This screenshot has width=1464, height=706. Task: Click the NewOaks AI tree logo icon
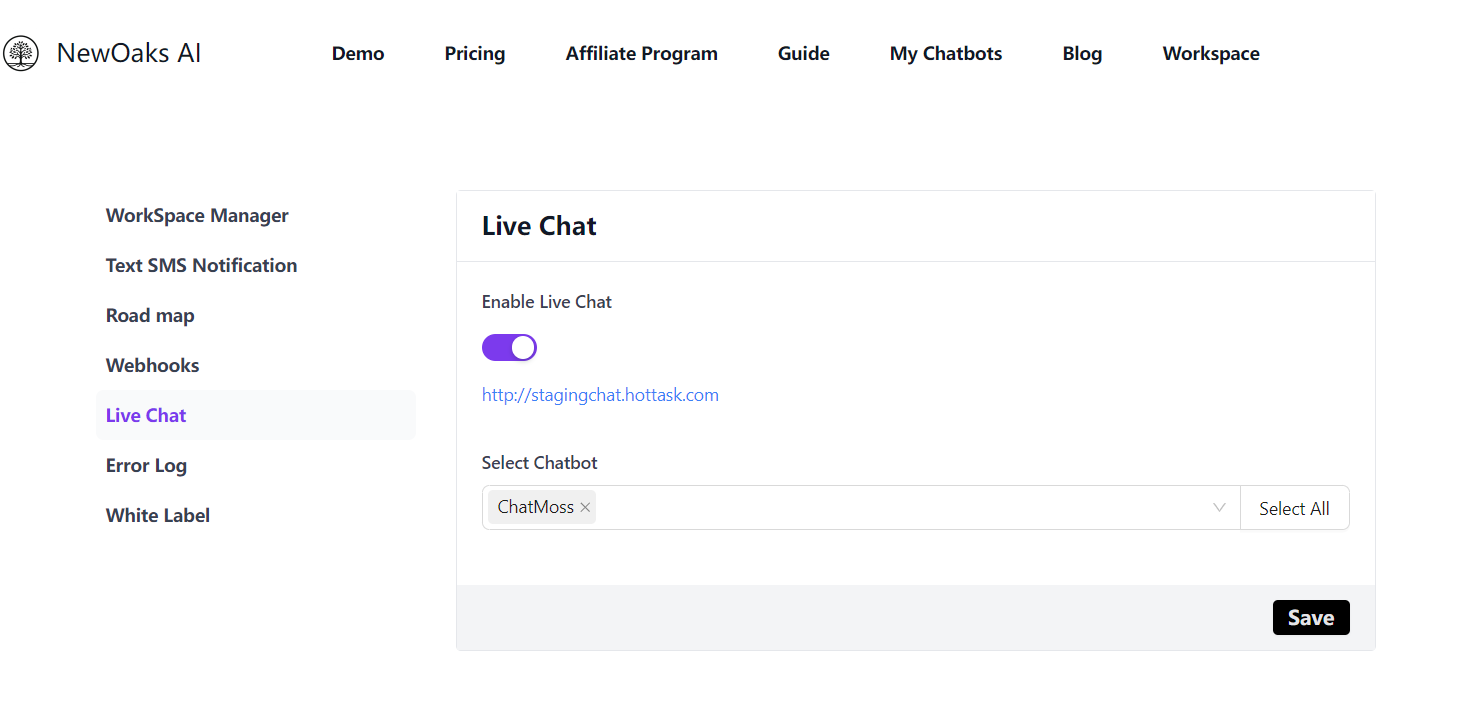click(x=21, y=53)
